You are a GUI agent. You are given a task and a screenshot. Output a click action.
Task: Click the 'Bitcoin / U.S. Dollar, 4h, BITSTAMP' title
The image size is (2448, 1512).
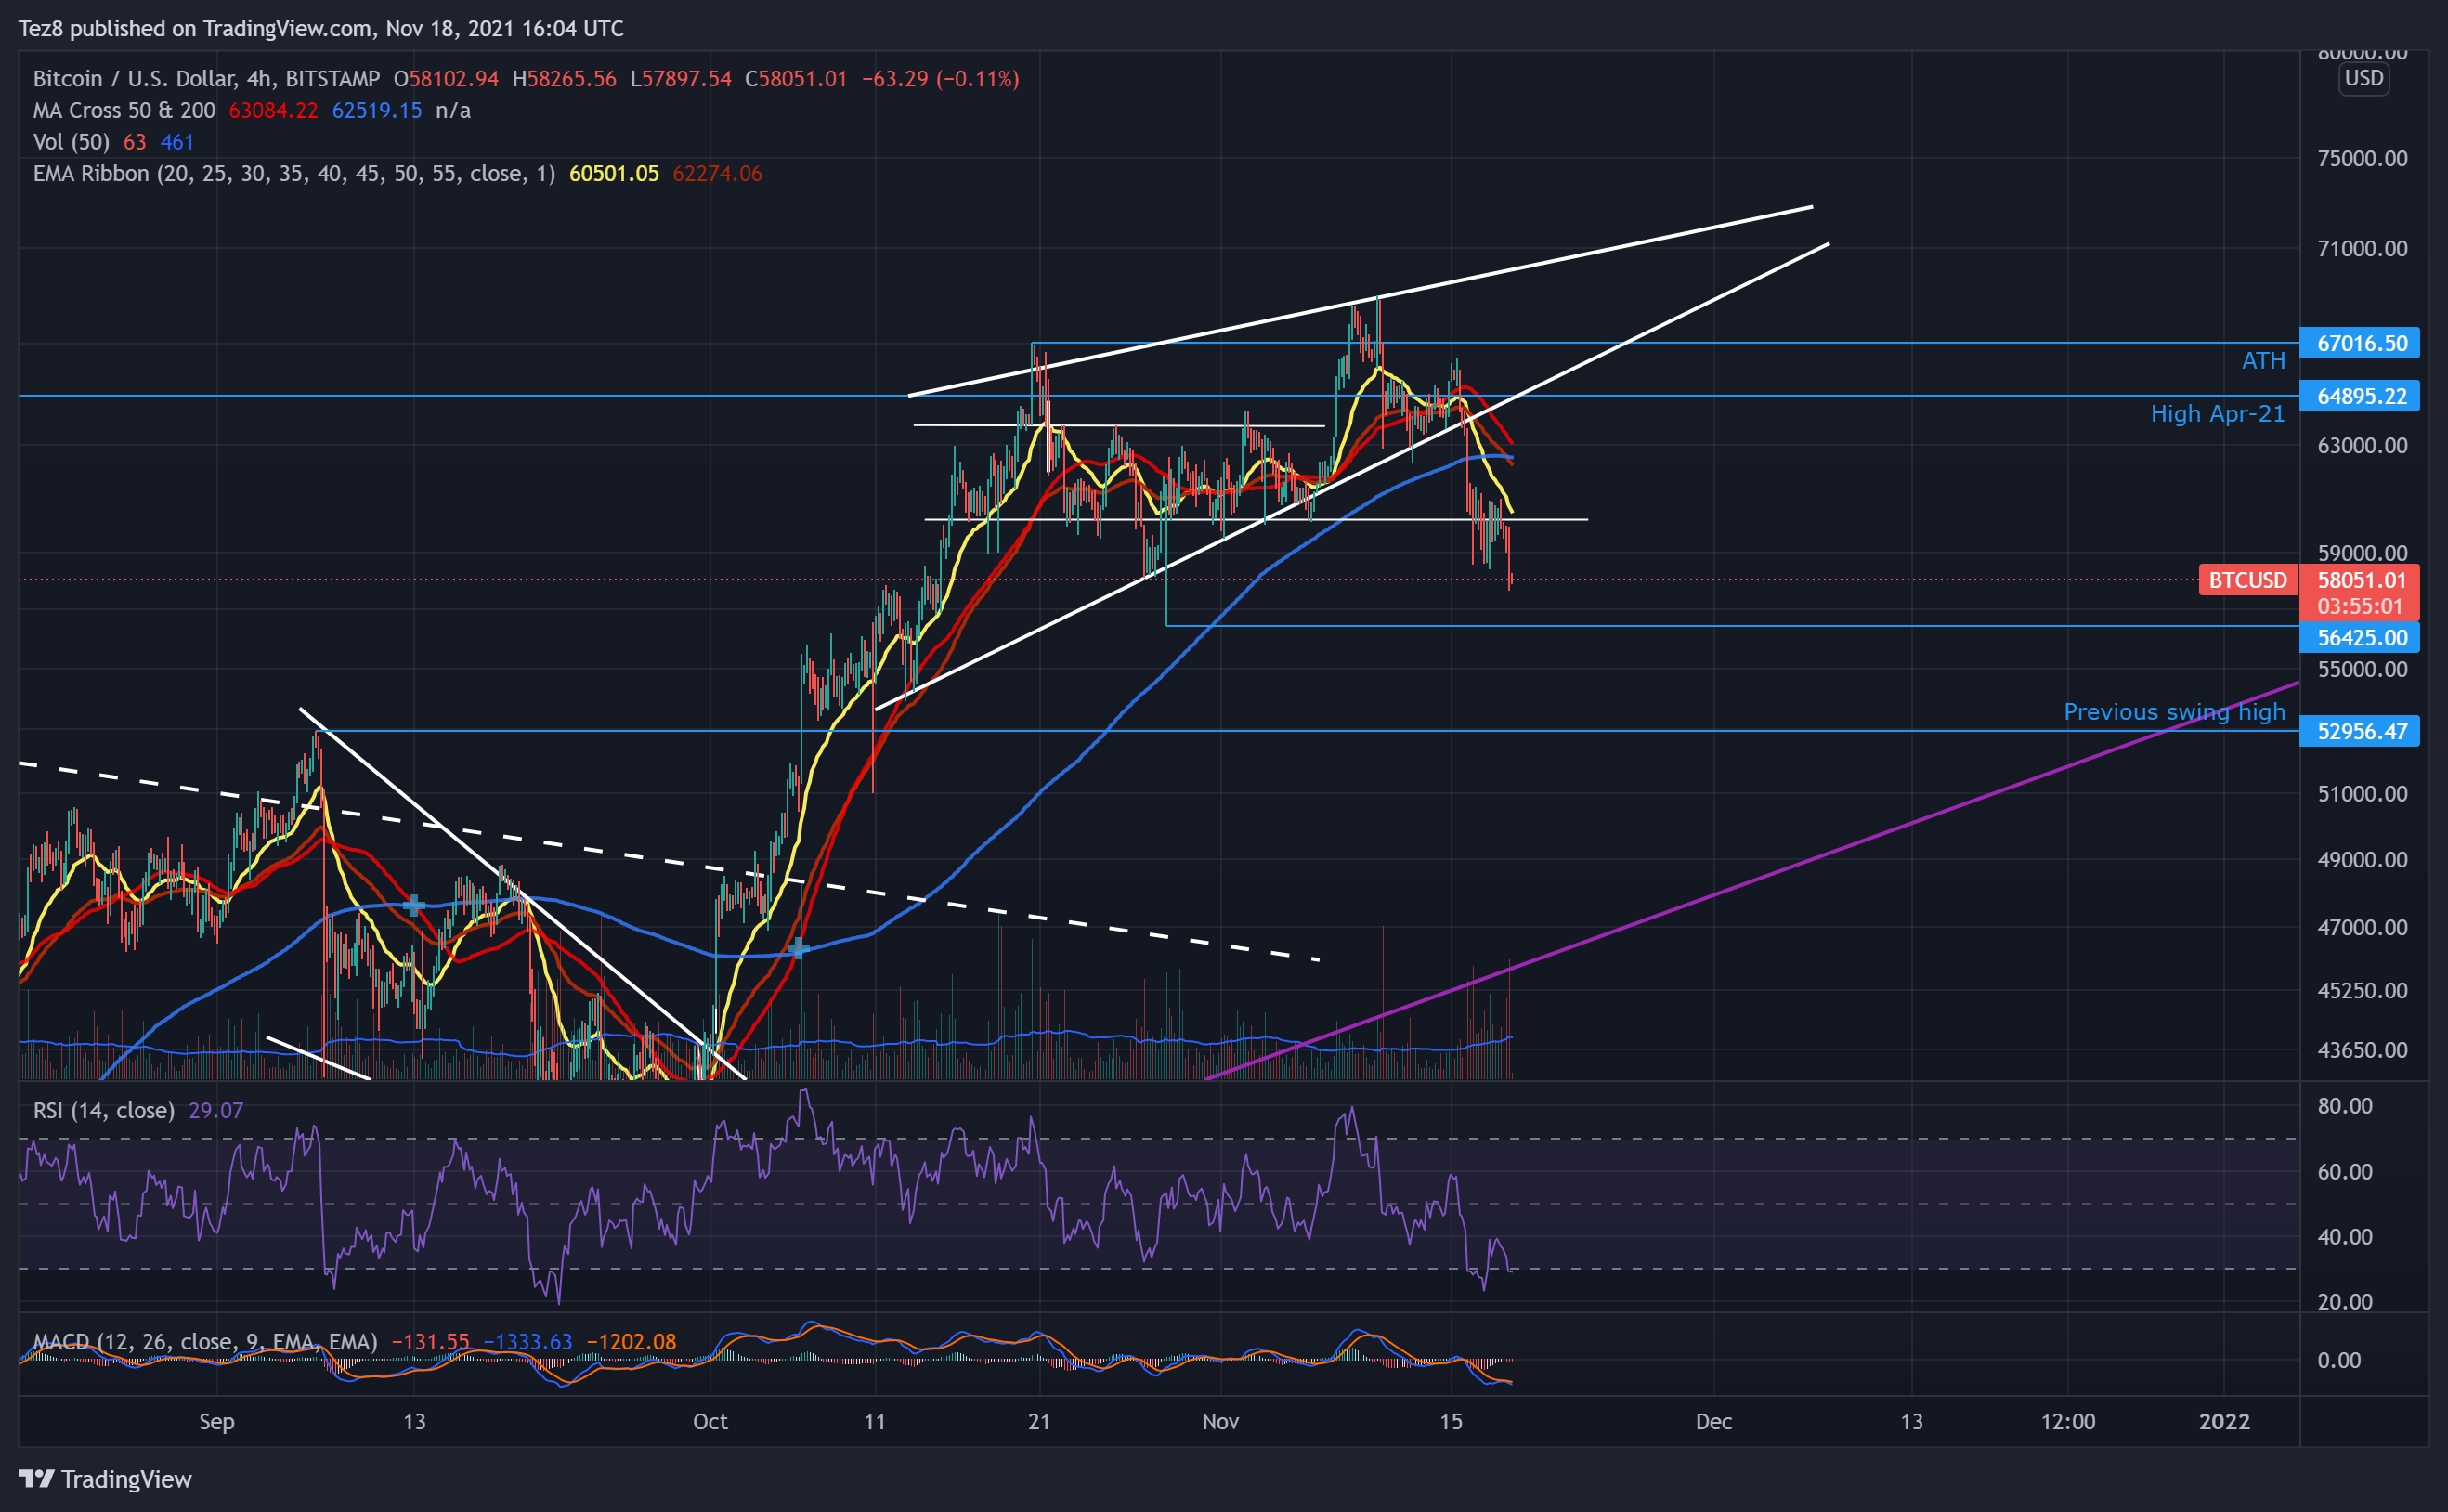click(206, 79)
